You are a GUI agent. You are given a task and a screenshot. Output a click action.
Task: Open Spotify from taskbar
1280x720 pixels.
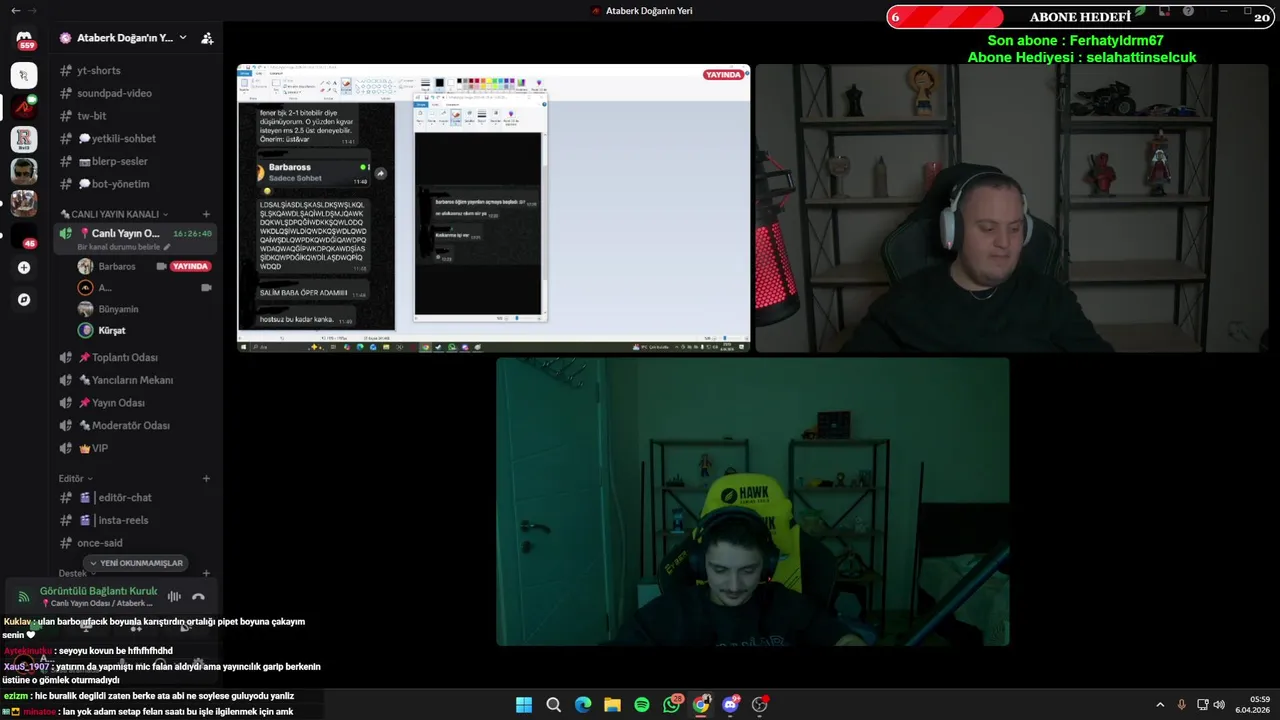click(x=642, y=705)
